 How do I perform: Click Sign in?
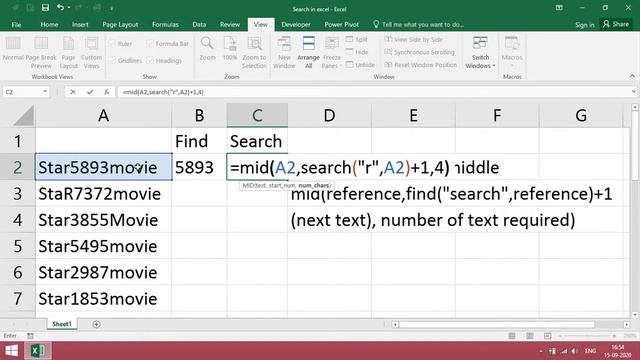(x=584, y=25)
